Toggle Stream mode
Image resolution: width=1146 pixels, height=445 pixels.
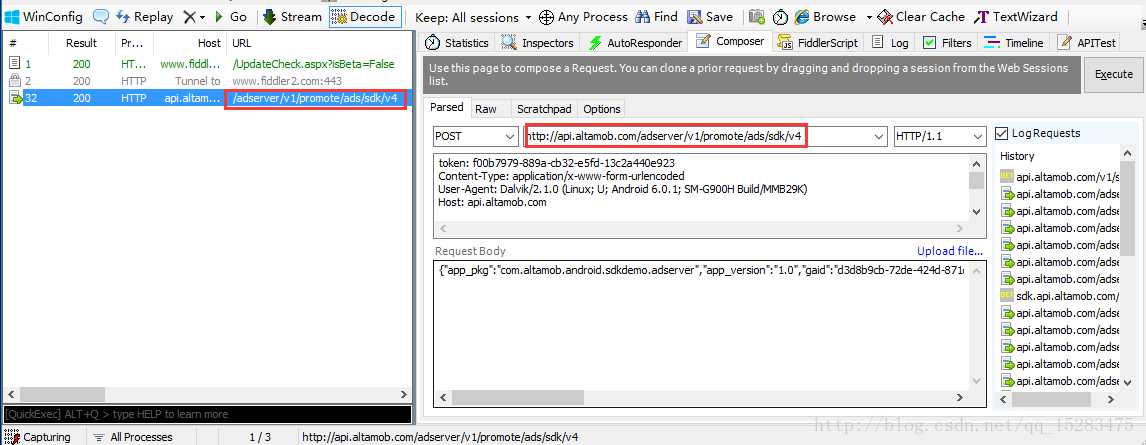pos(292,16)
